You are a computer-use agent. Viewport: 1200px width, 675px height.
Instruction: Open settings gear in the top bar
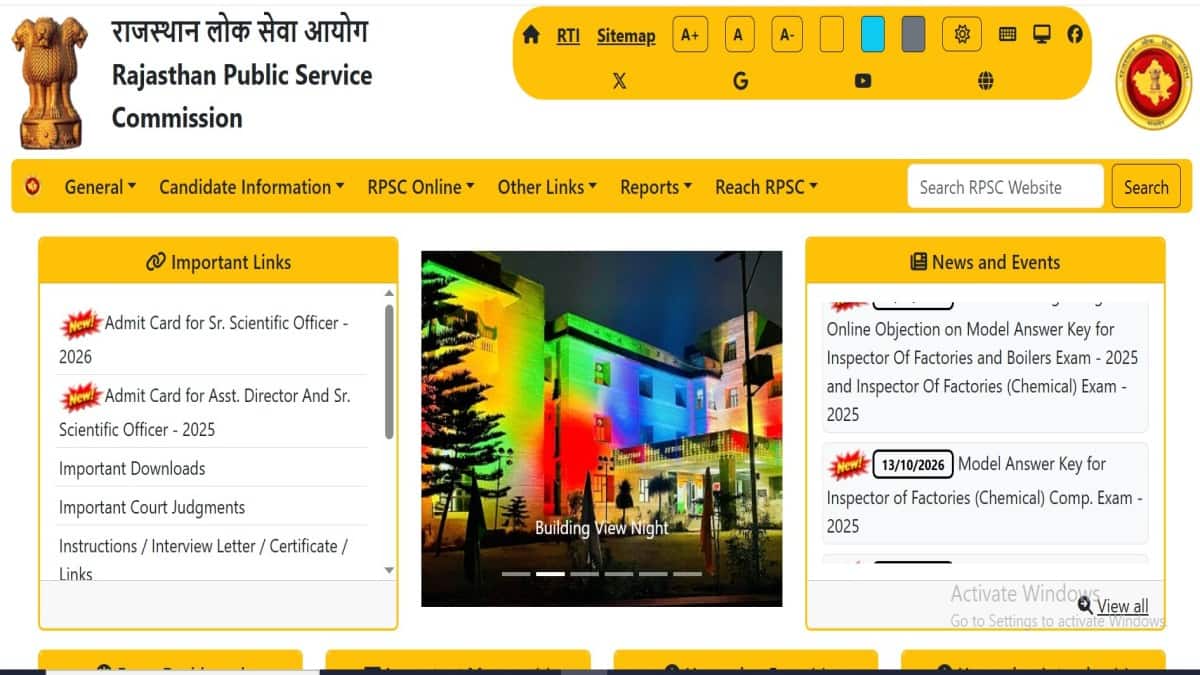pyautogui.click(x=962, y=35)
